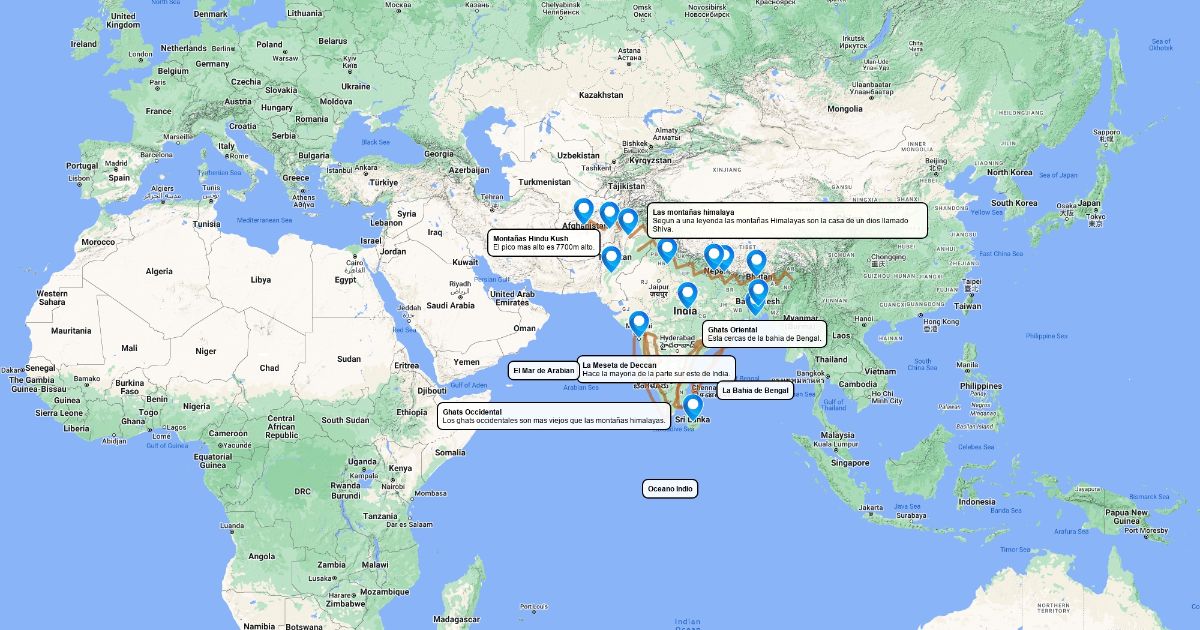Screen dimensions: 1200x630
Task: Open the pin northwest of Jaipur
Action: 667,251
